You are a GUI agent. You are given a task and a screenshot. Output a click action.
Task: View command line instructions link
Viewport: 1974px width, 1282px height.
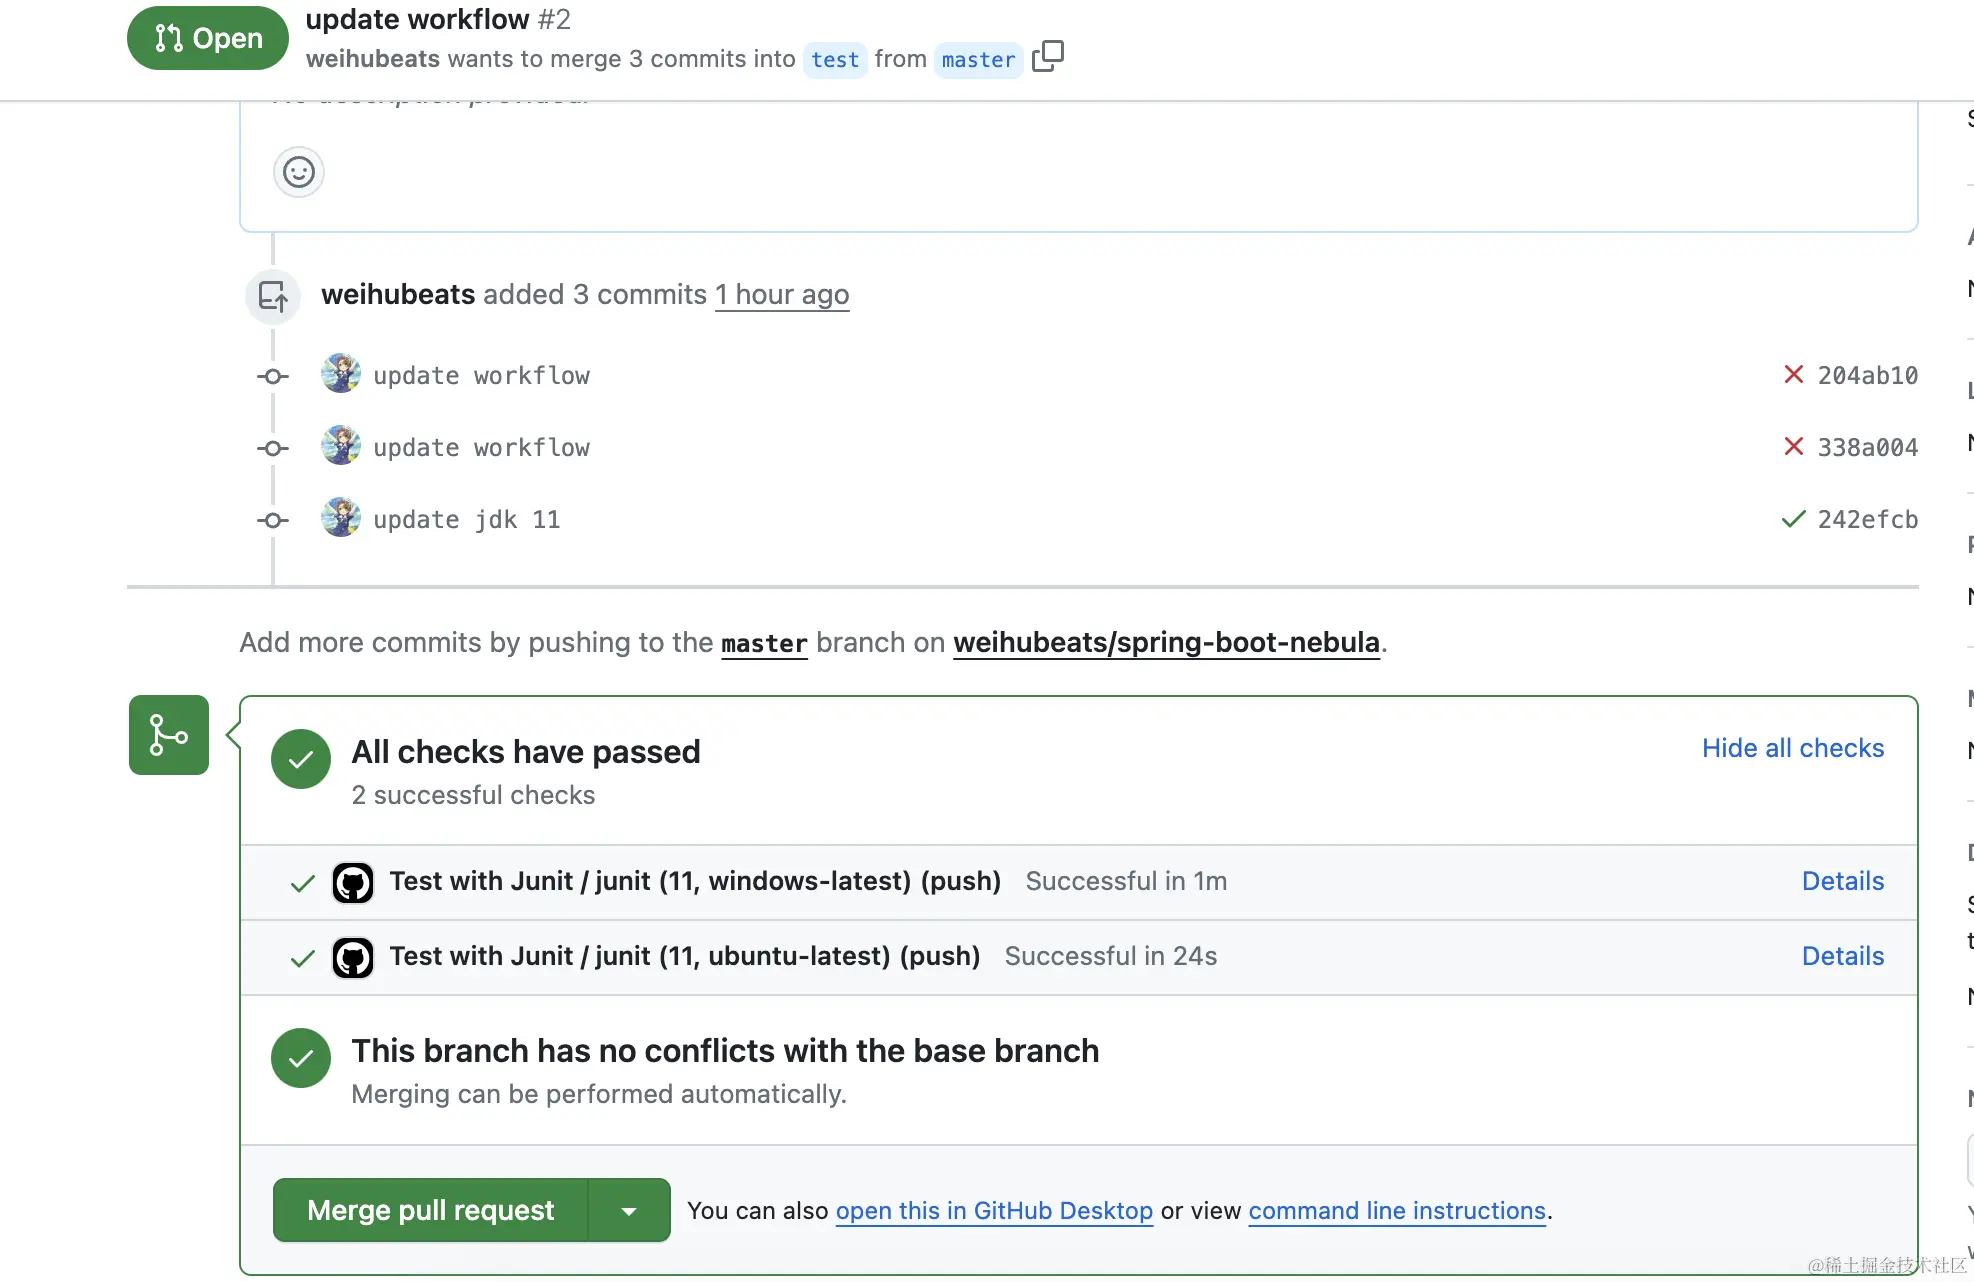point(1397,1211)
